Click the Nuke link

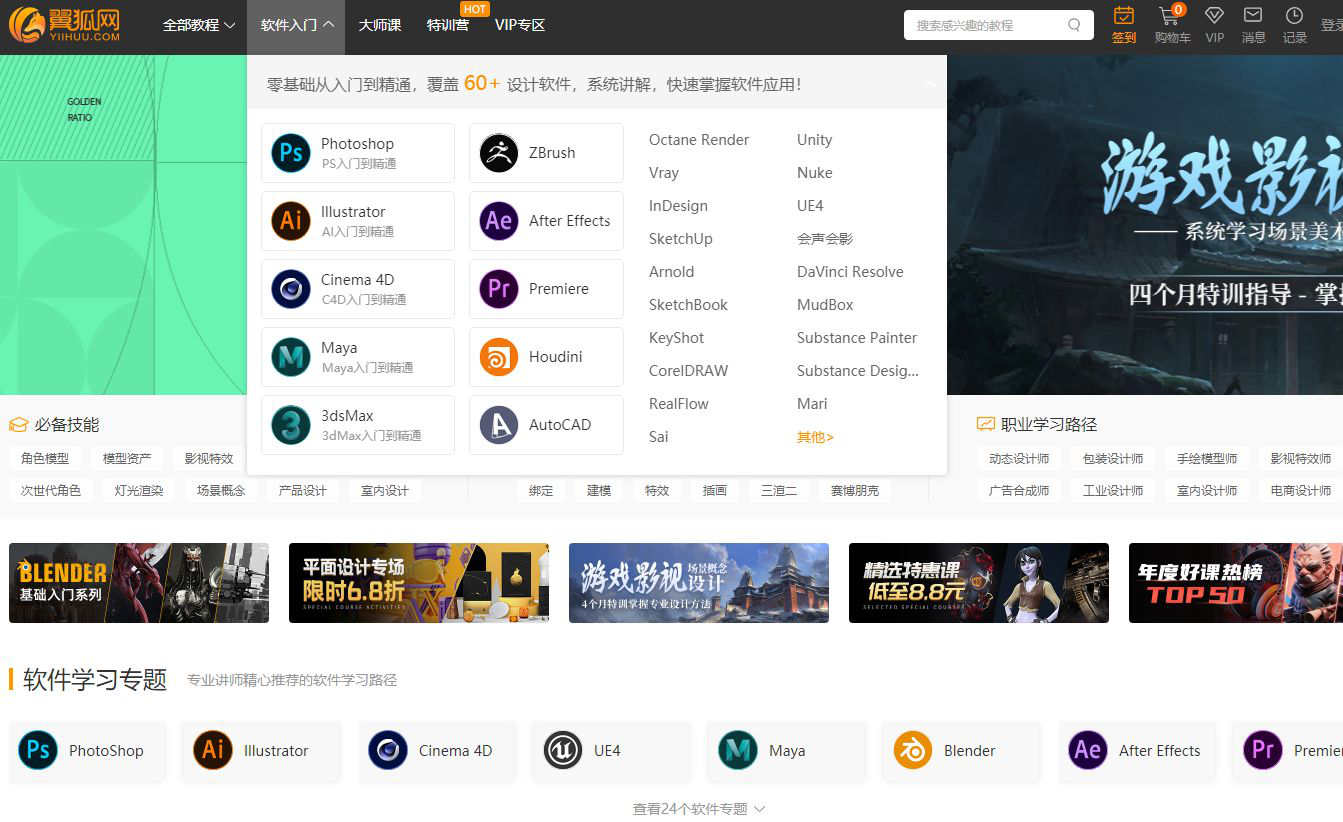pyautogui.click(x=815, y=173)
